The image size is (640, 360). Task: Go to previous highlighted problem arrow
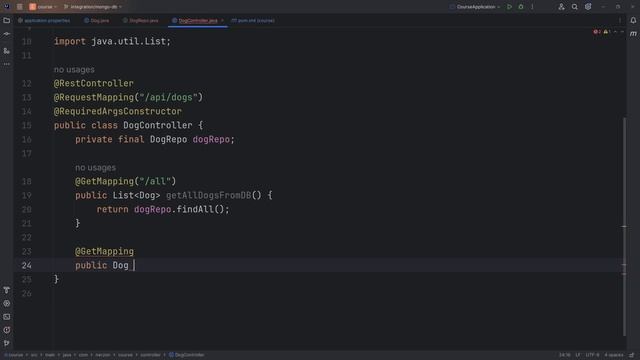pyautogui.click(x=616, y=32)
